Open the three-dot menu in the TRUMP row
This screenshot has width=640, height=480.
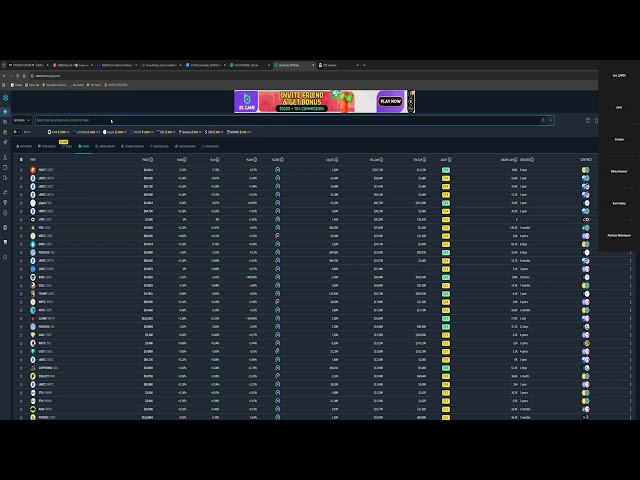pos(630,293)
